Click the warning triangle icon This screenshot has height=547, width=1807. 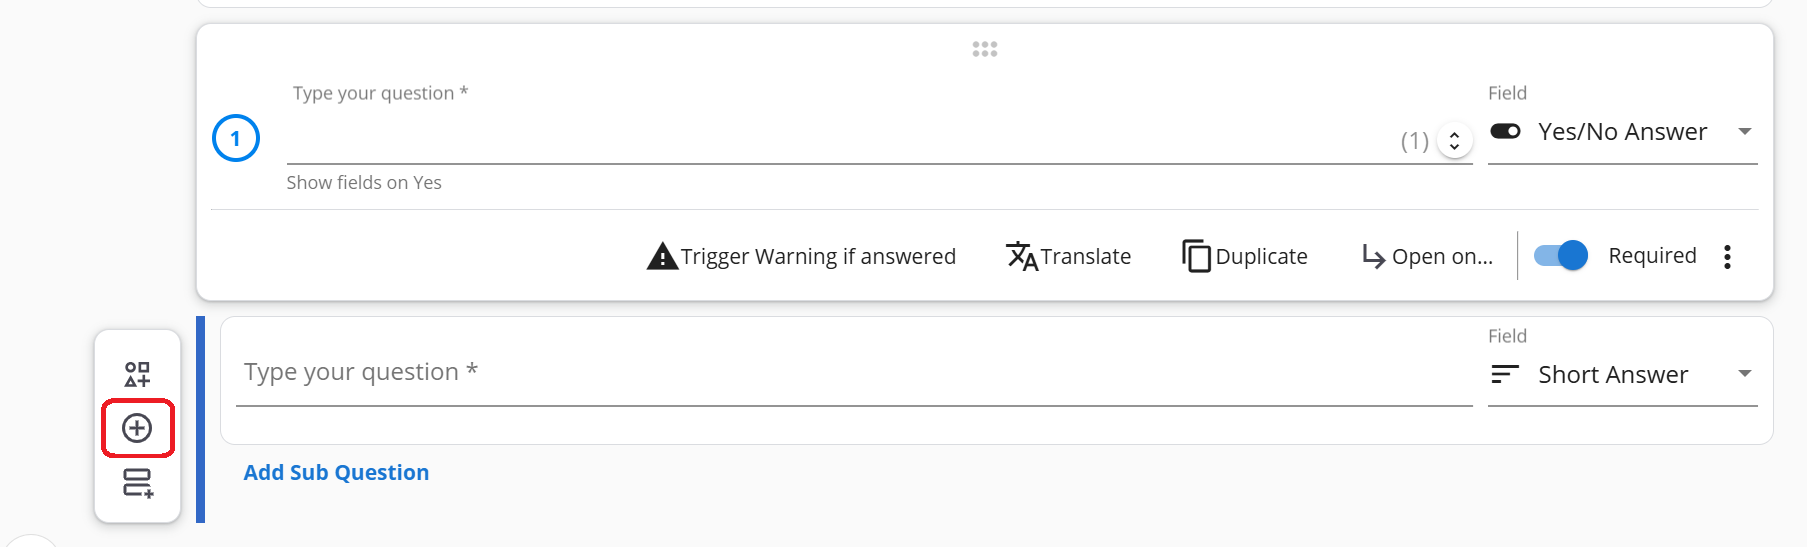coord(662,257)
